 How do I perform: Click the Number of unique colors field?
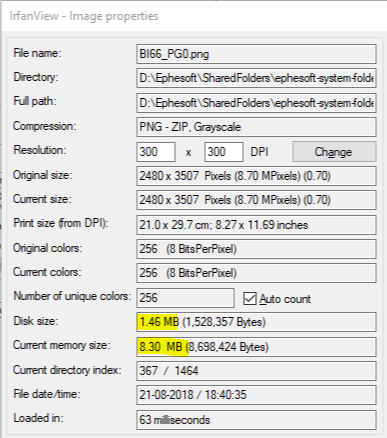pos(185,298)
